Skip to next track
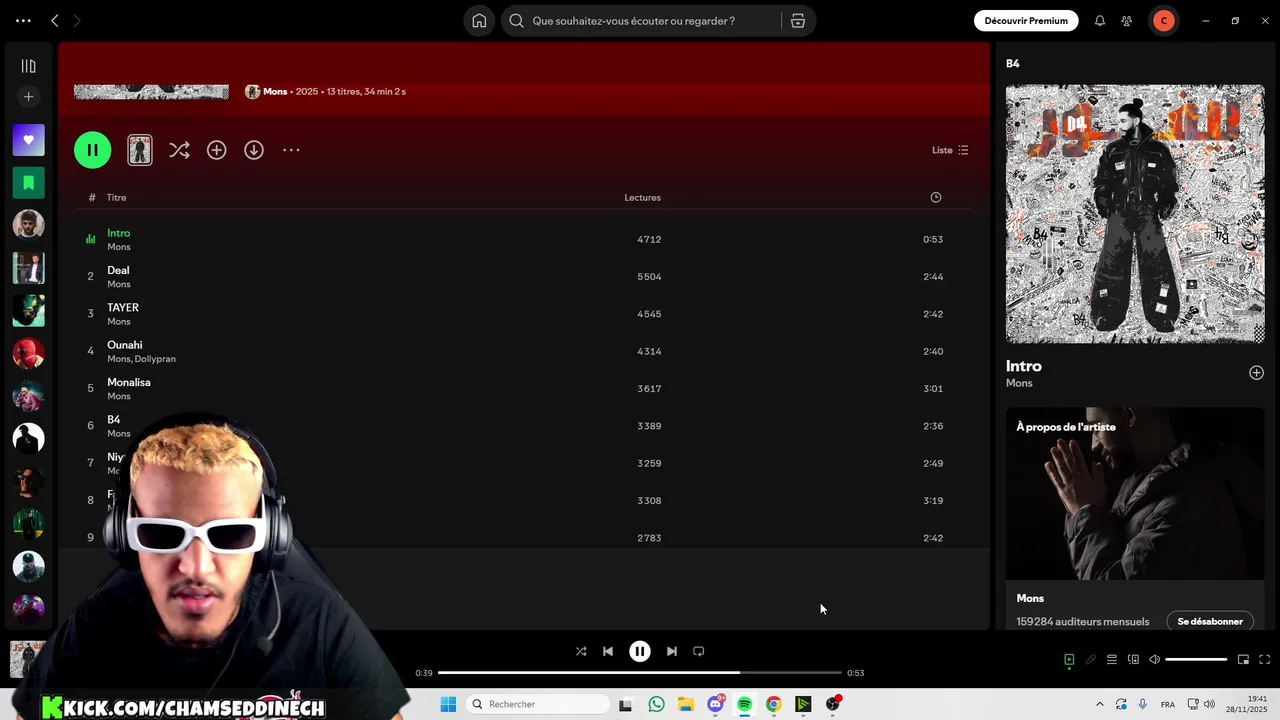 tap(672, 651)
